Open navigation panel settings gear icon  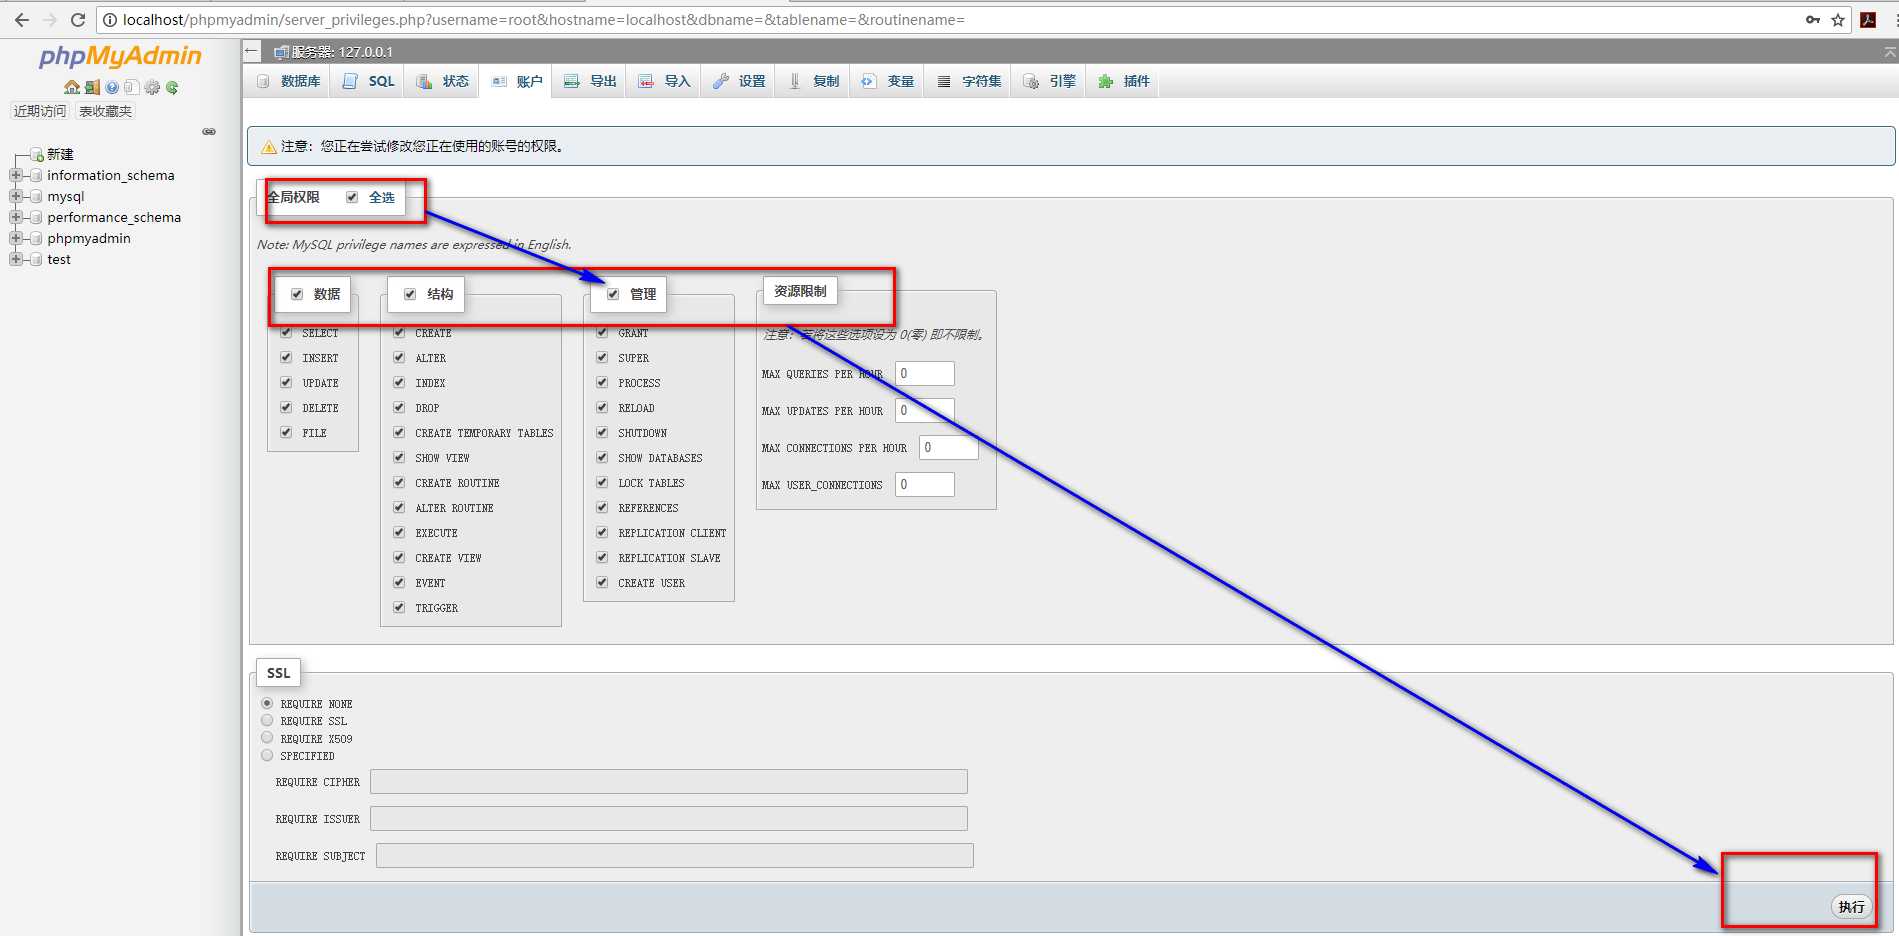click(x=152, y=88)
